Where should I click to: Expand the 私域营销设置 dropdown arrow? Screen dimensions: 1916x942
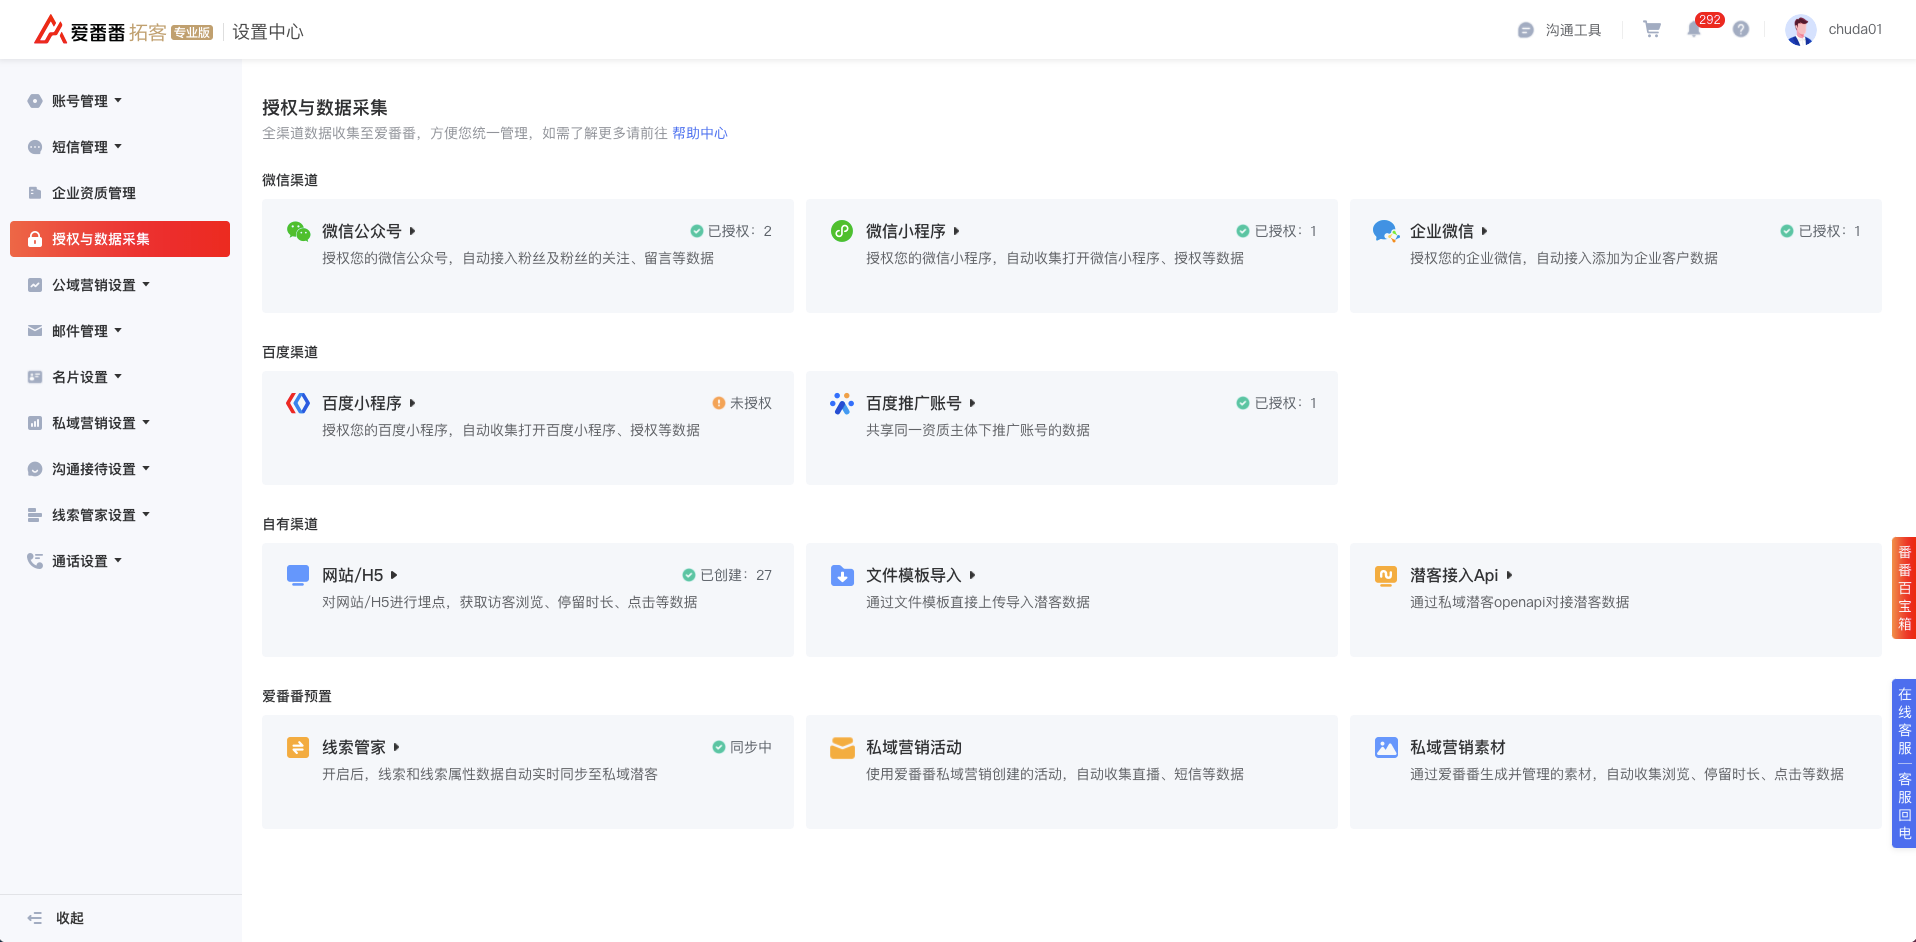[146, 423]
